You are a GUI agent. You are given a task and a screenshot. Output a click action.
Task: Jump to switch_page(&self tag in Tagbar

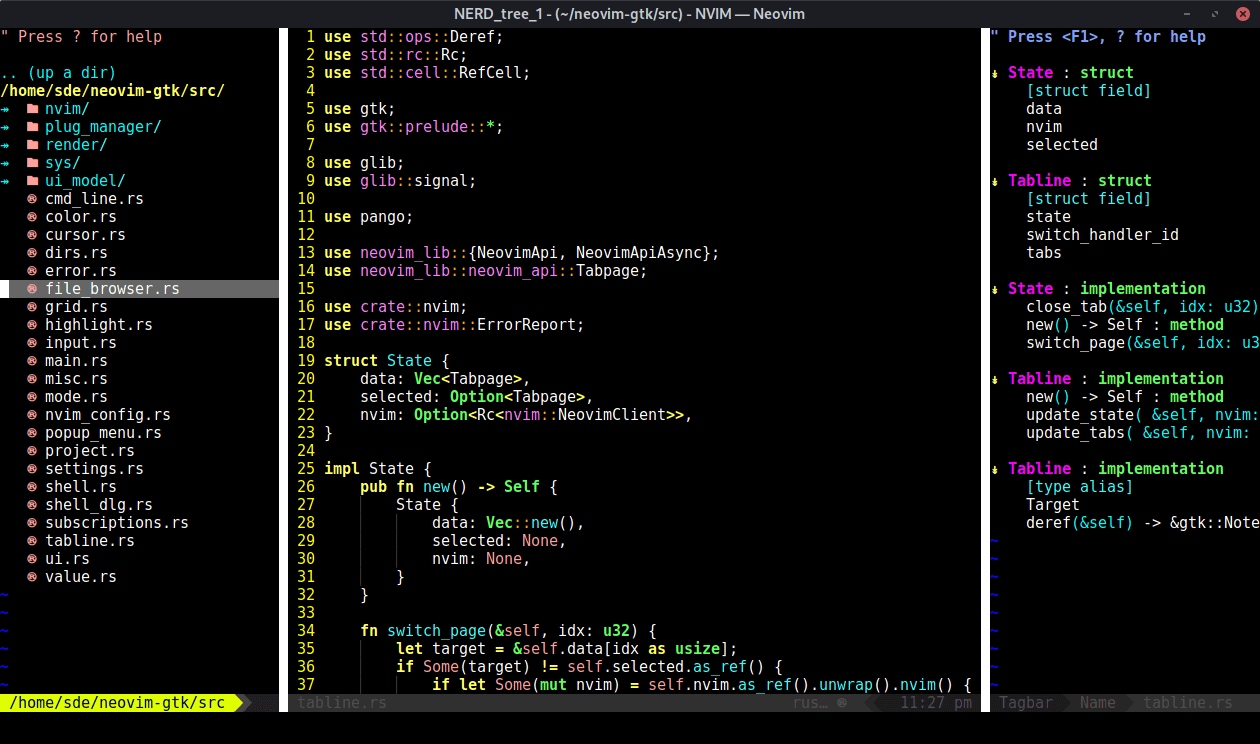[x=1142, y=343]
